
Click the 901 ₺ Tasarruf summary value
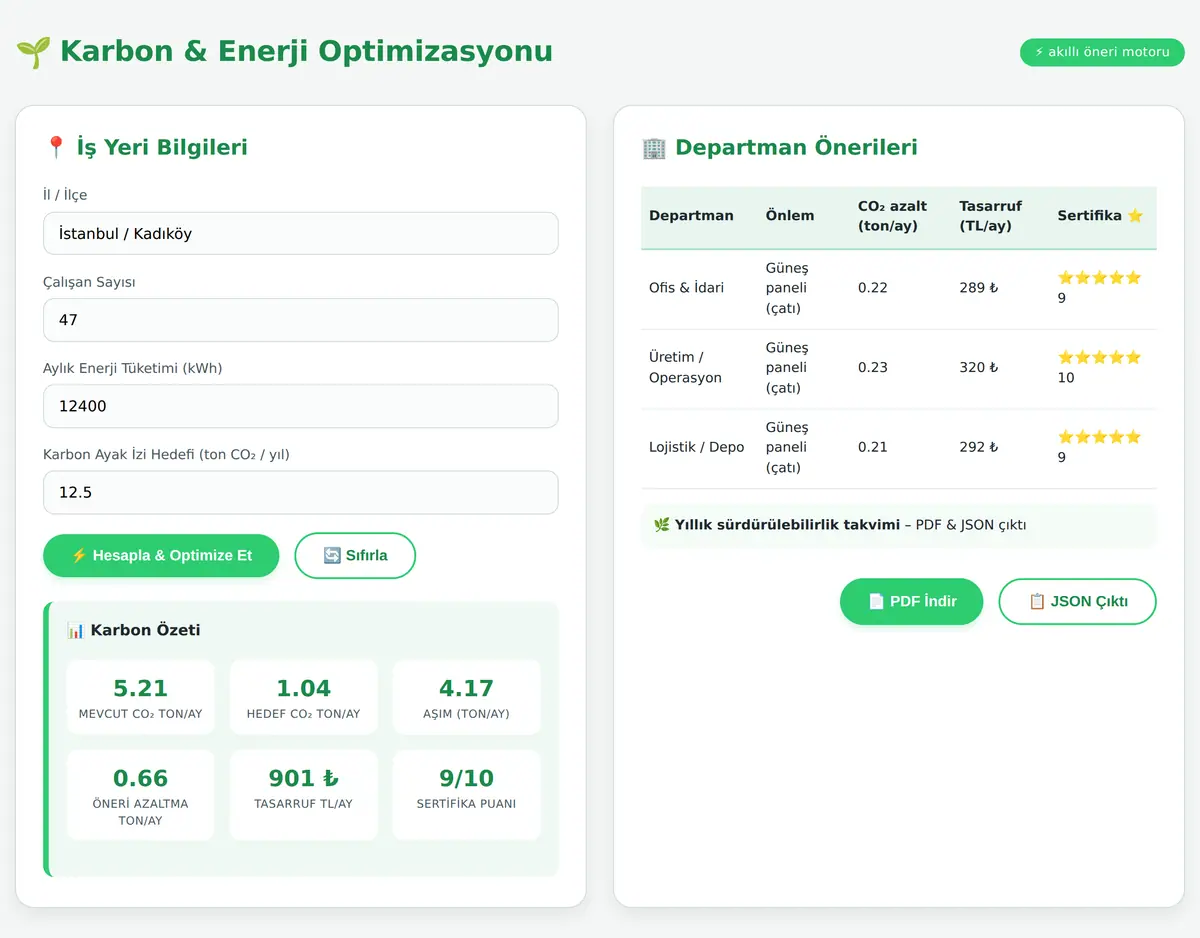point(303,778)
